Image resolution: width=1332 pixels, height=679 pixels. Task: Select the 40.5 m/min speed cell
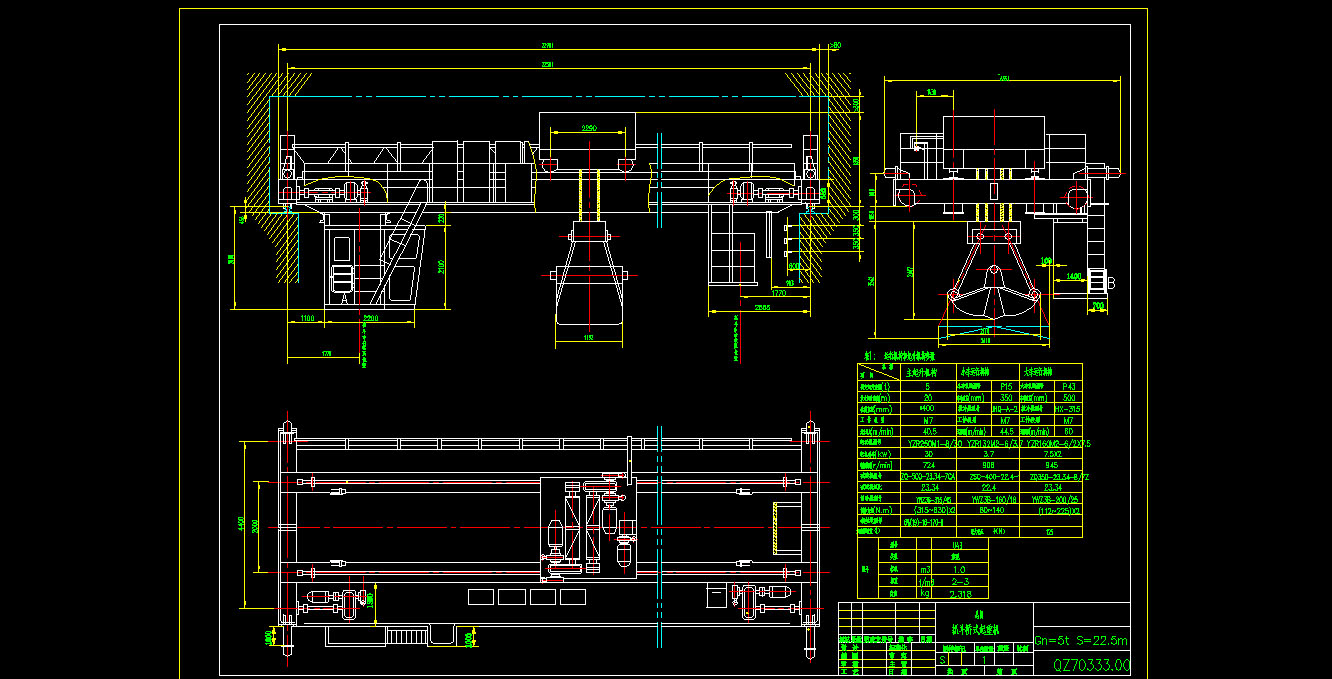coord(928,432)
